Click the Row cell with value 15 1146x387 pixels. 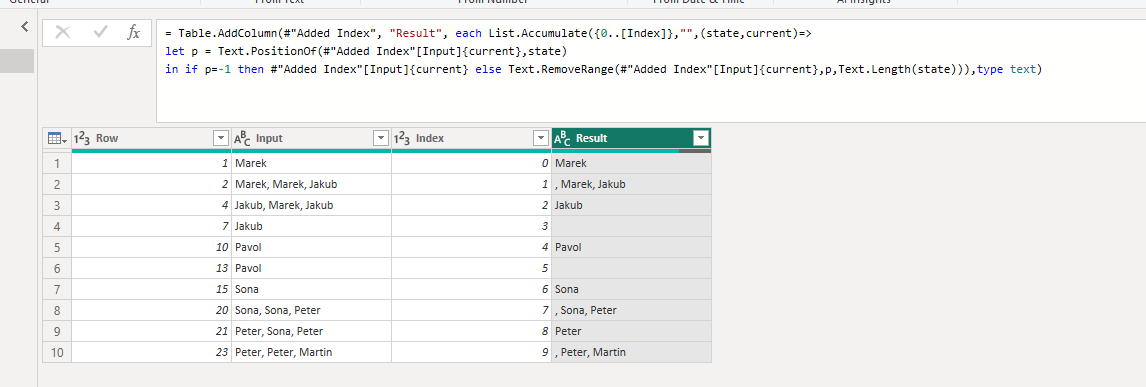coord(151,289)
